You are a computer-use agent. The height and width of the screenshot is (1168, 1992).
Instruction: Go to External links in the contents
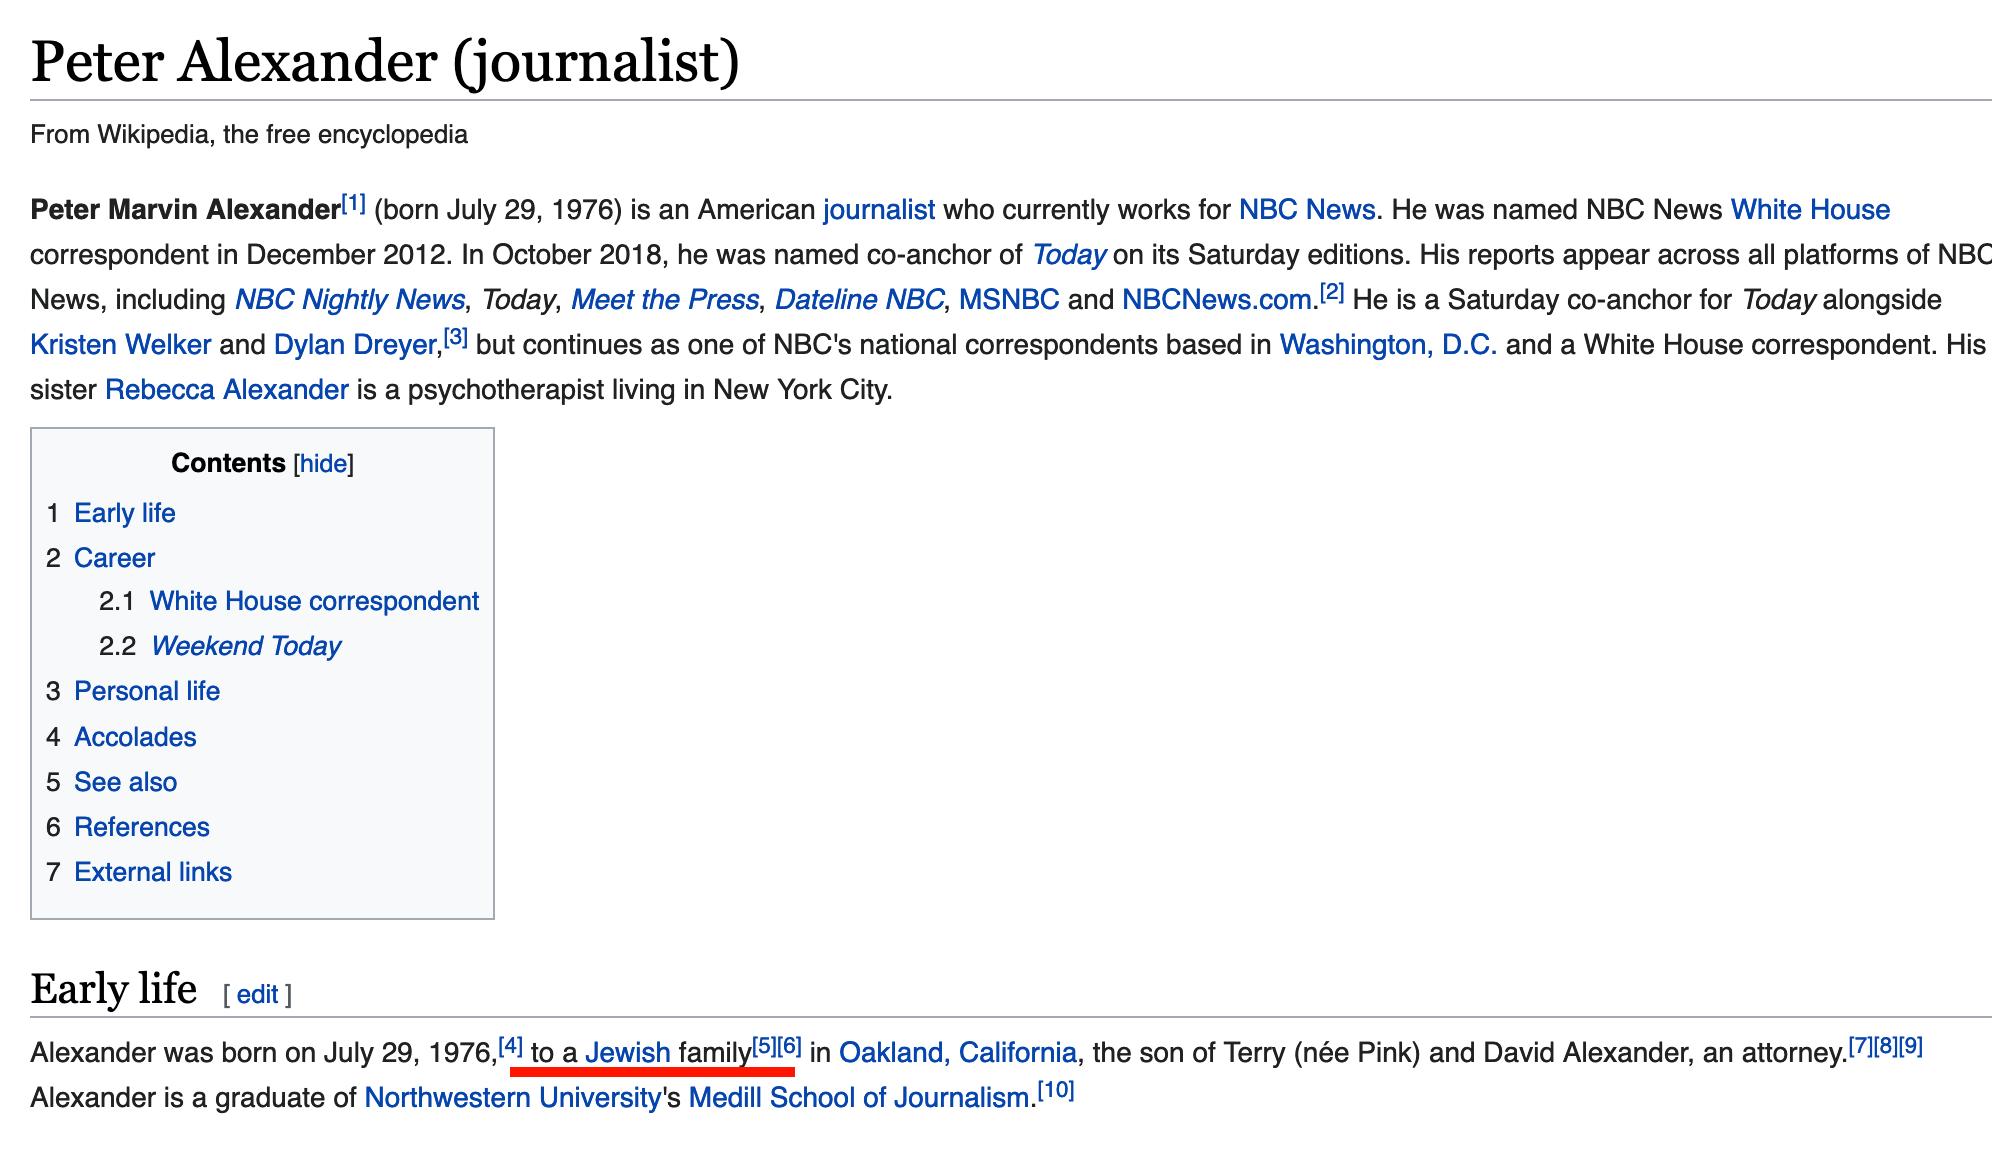[153, 872]
